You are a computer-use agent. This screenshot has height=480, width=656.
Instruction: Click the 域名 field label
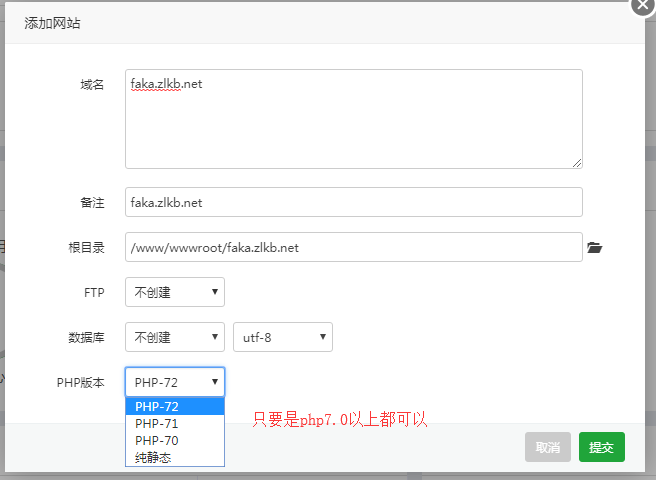(x=92, y=85)
